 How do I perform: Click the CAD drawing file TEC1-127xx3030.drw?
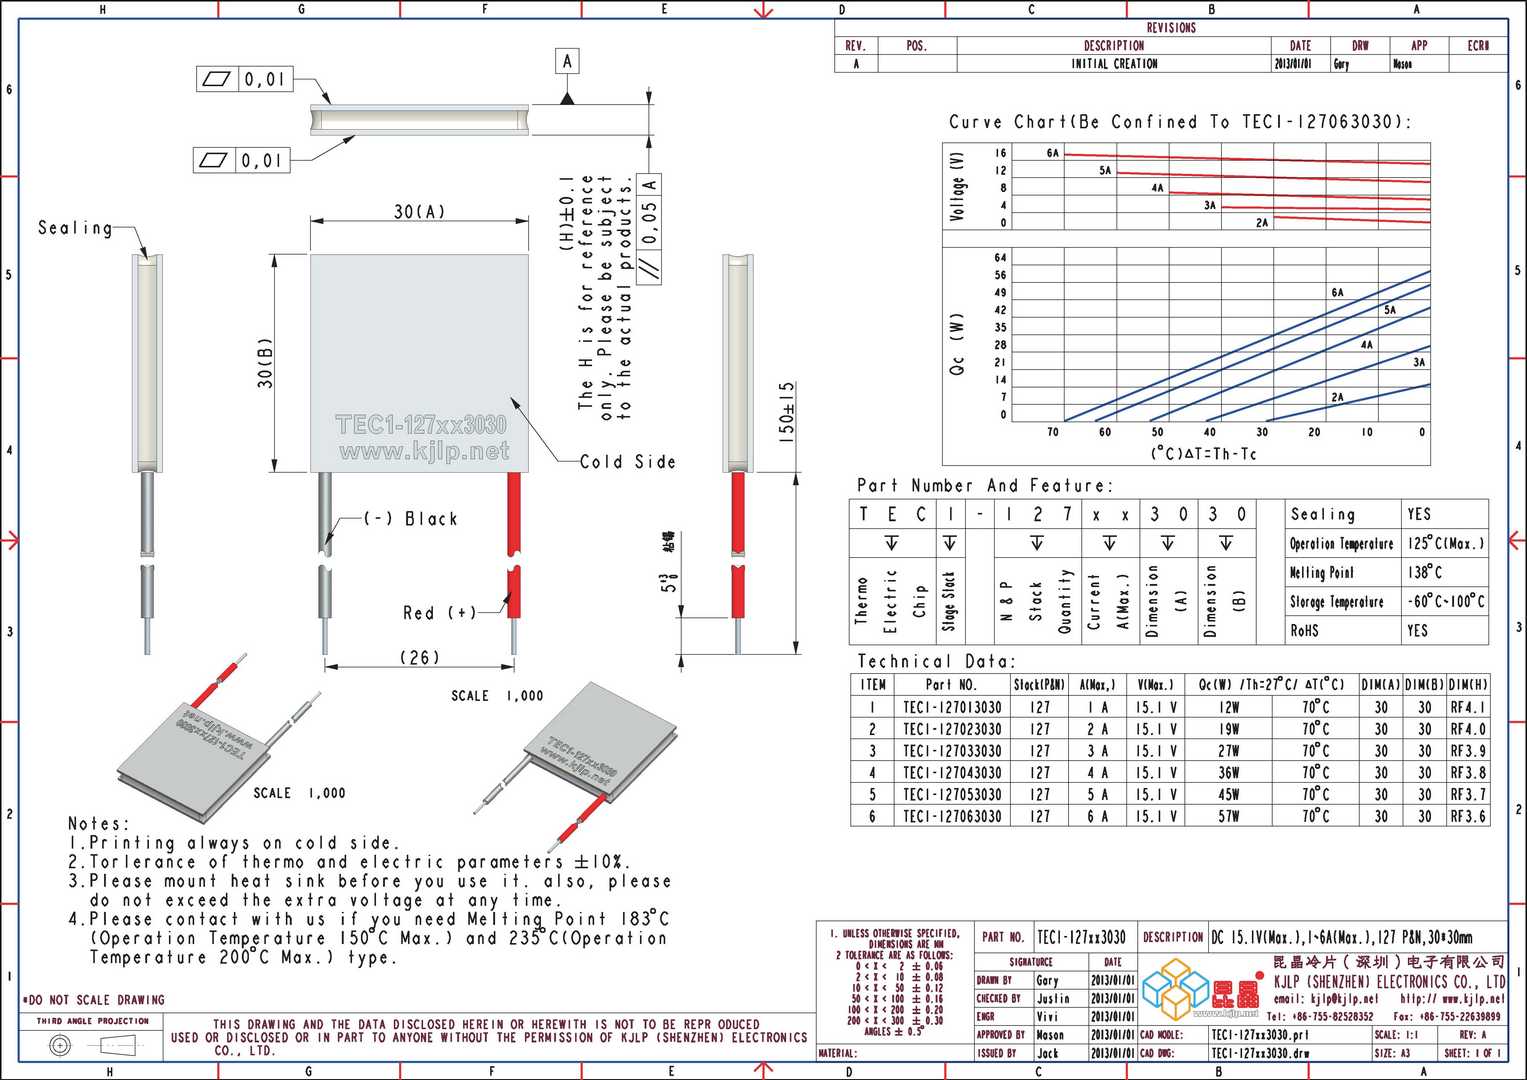tap(1260, 1053)
